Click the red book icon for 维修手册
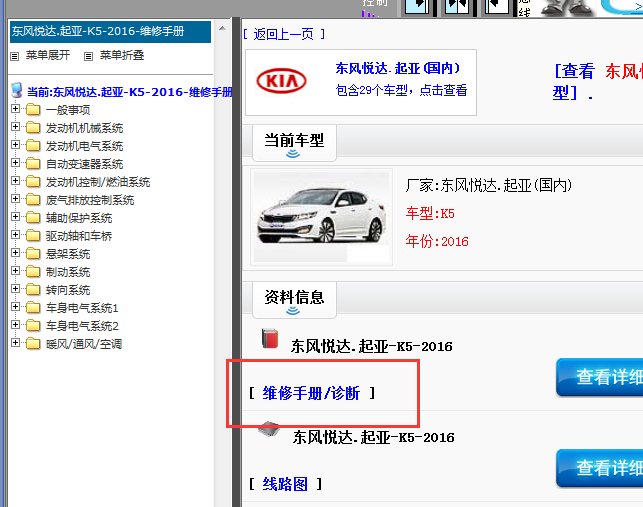The width and height of the screenshot is (643, 507). pyautogui.click(x=270, y=338)
